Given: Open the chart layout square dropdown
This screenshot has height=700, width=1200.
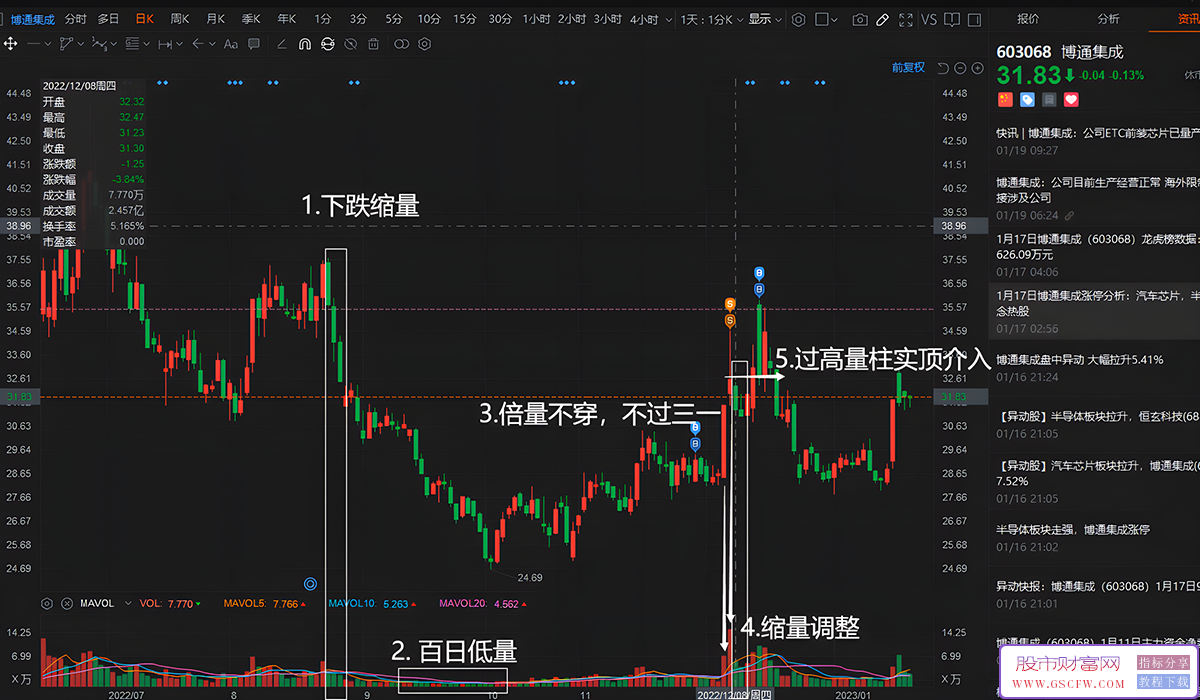Looking at the screenshot, I should tap(827, 19).
